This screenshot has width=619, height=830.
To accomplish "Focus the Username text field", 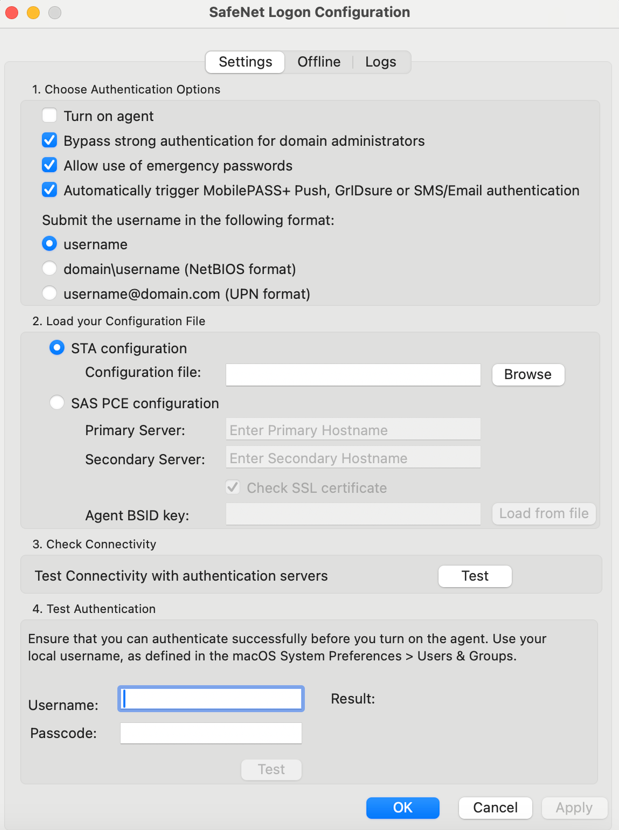I will (x=211, y=699).
